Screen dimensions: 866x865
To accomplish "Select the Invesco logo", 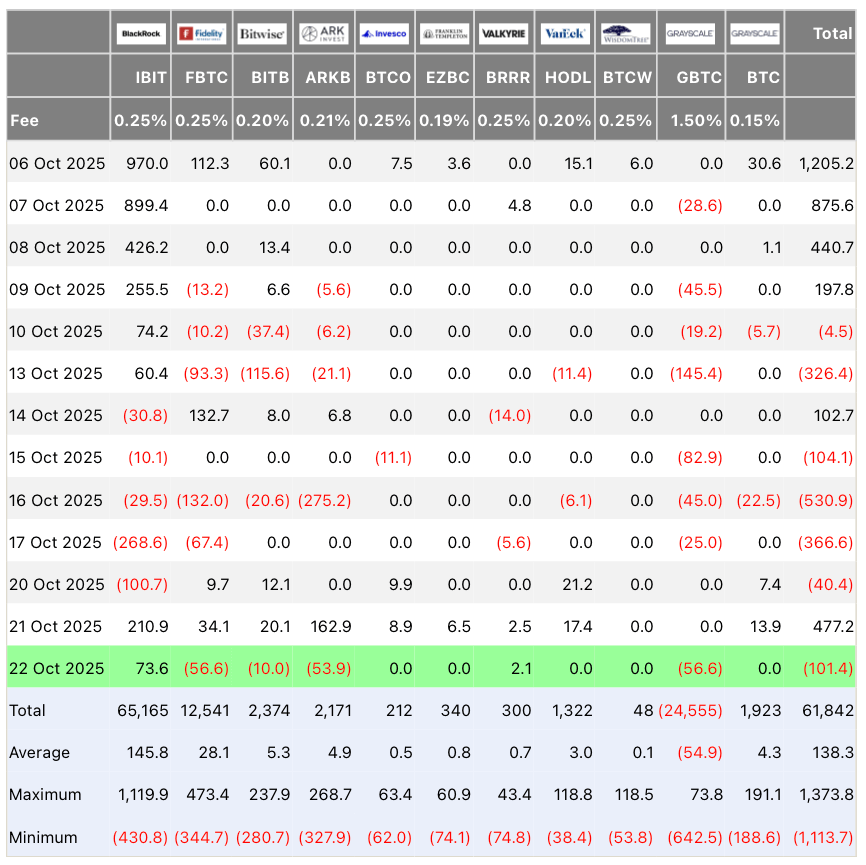I will coord(384,34).
